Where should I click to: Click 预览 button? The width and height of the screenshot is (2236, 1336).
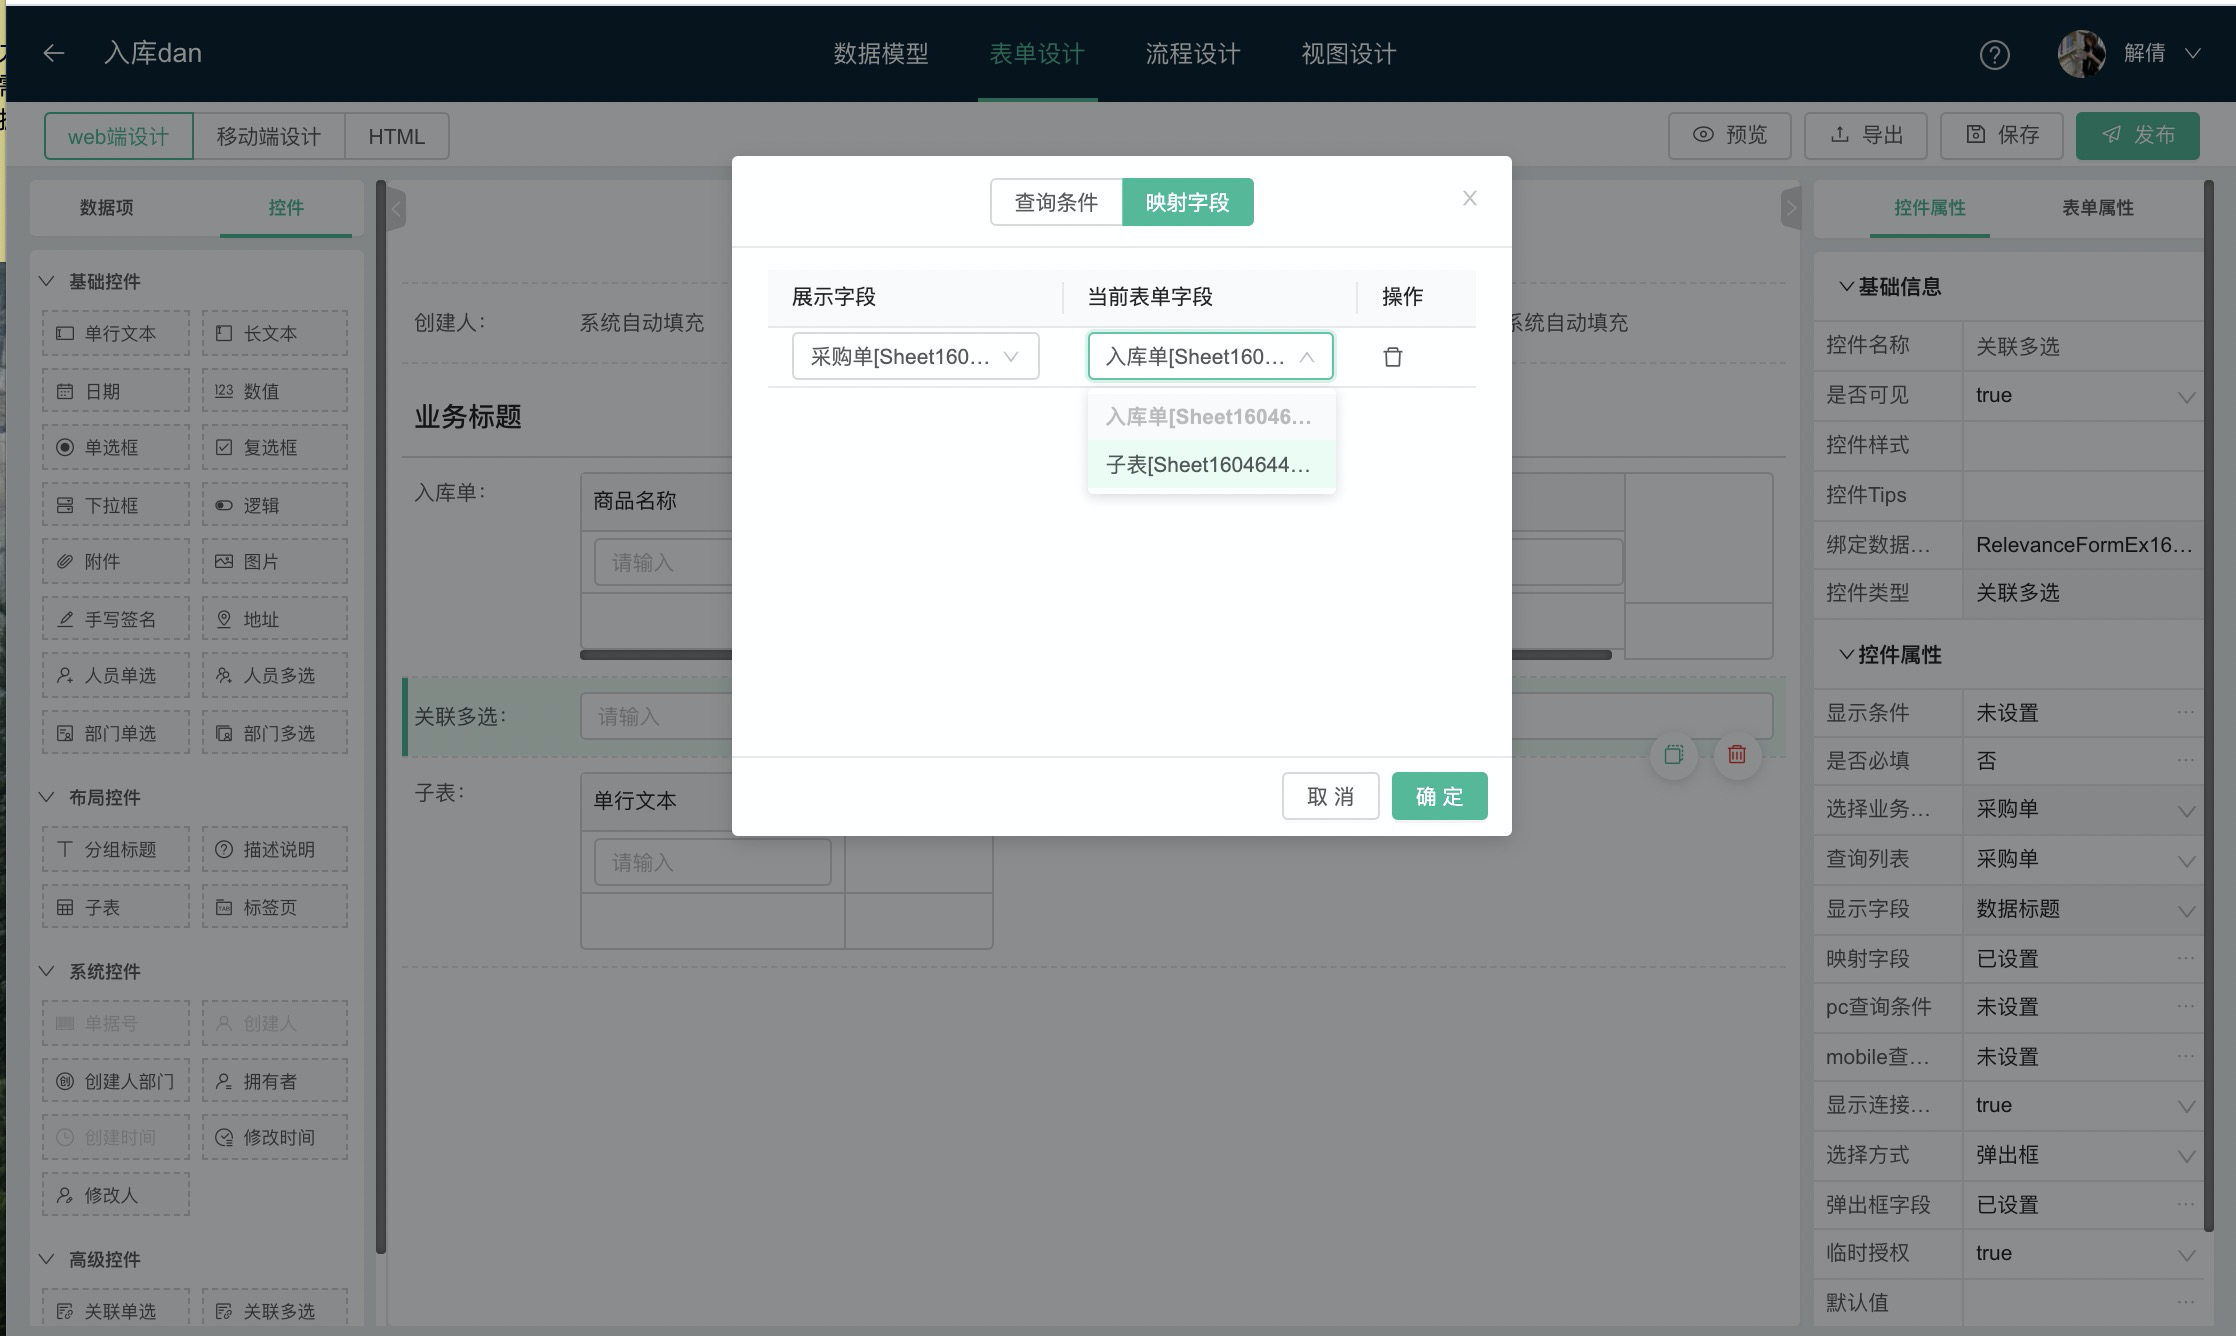point(1729,135)
